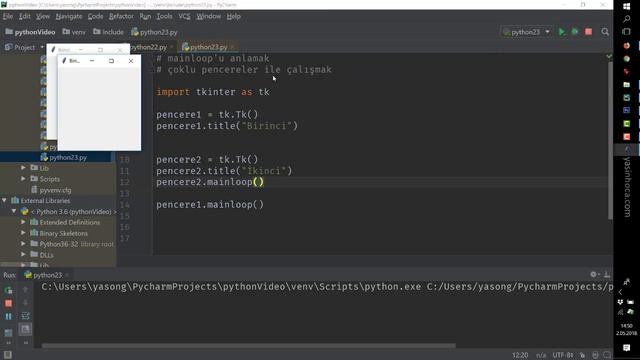The image size is (640, 360).
Task: Select pyvenv.cfg file in tree
Action: (51, 190)
